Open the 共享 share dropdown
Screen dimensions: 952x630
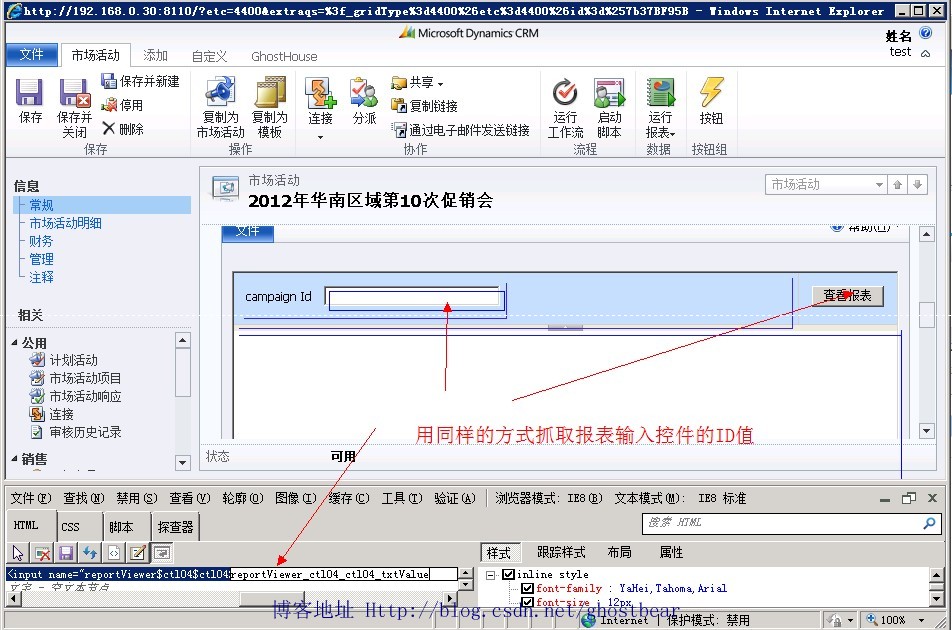point(418,82)
